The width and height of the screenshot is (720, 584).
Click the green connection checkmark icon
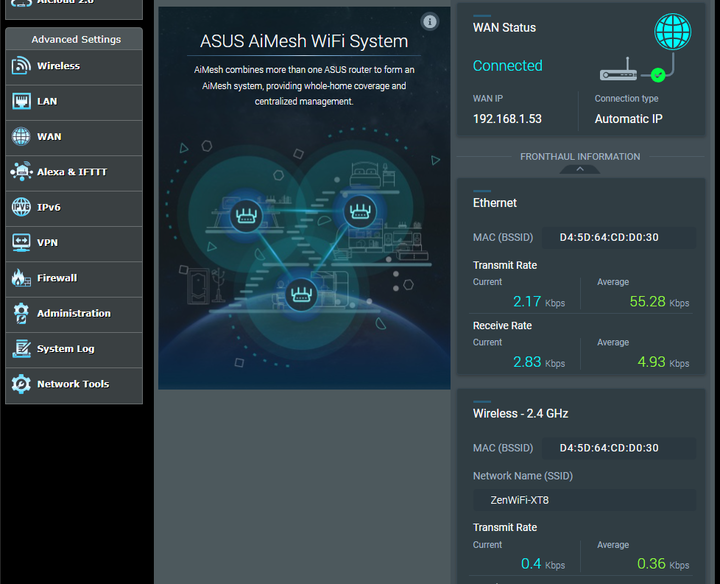[x=658, y=74]
